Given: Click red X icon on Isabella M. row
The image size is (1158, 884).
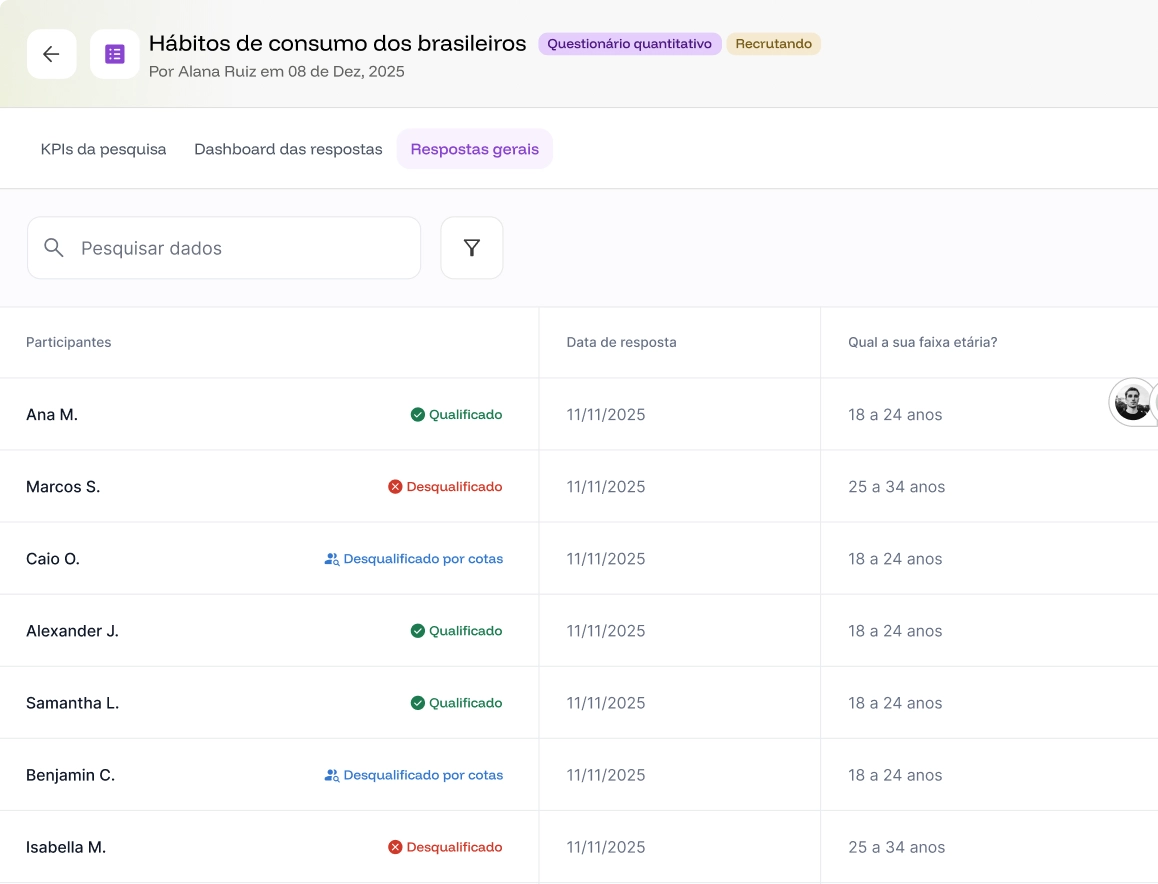Looking at the screenshot, I should point(395,847).
